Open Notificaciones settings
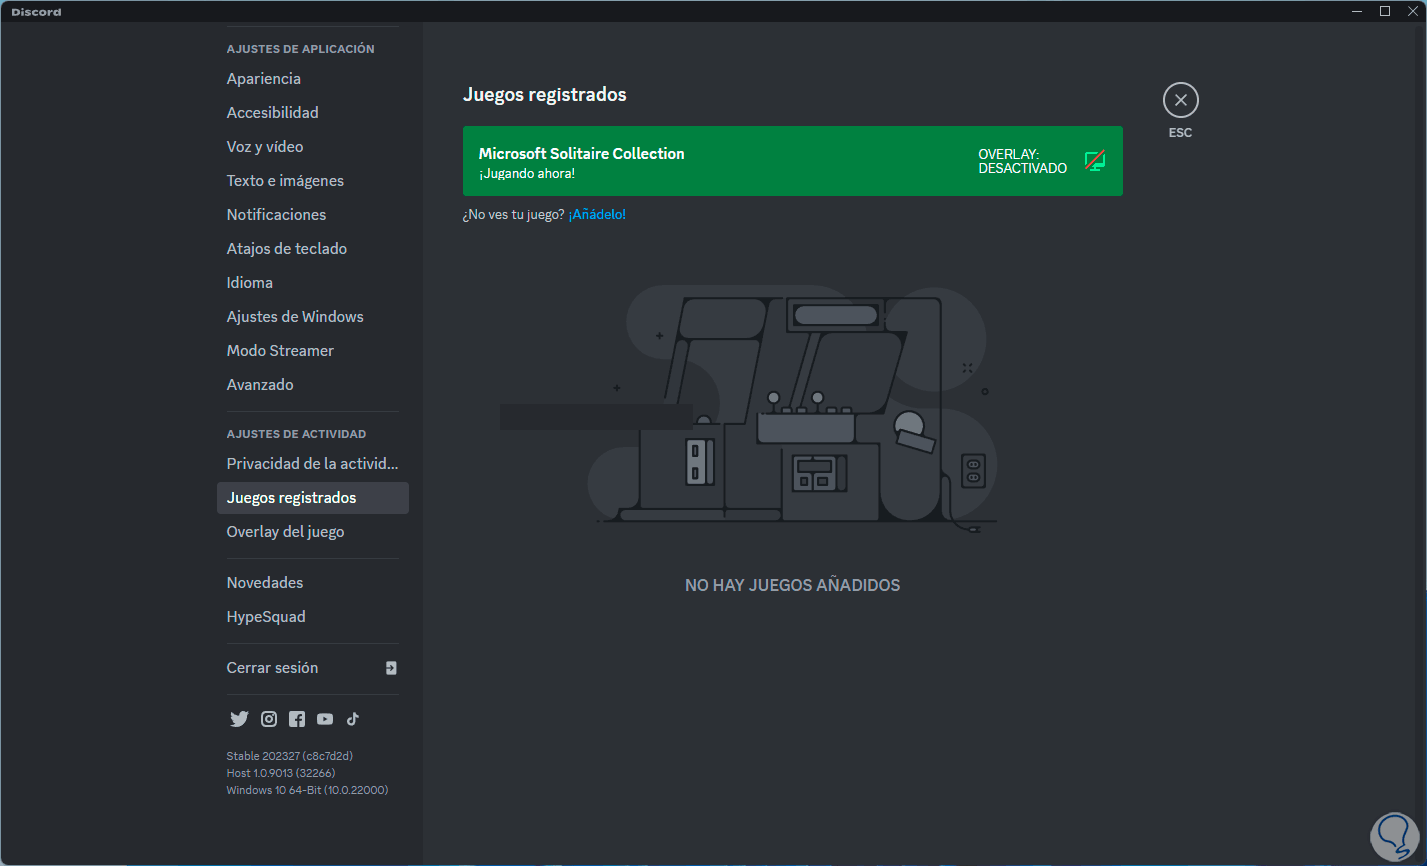Screen dimensions: 1427x866 [312, 215]
